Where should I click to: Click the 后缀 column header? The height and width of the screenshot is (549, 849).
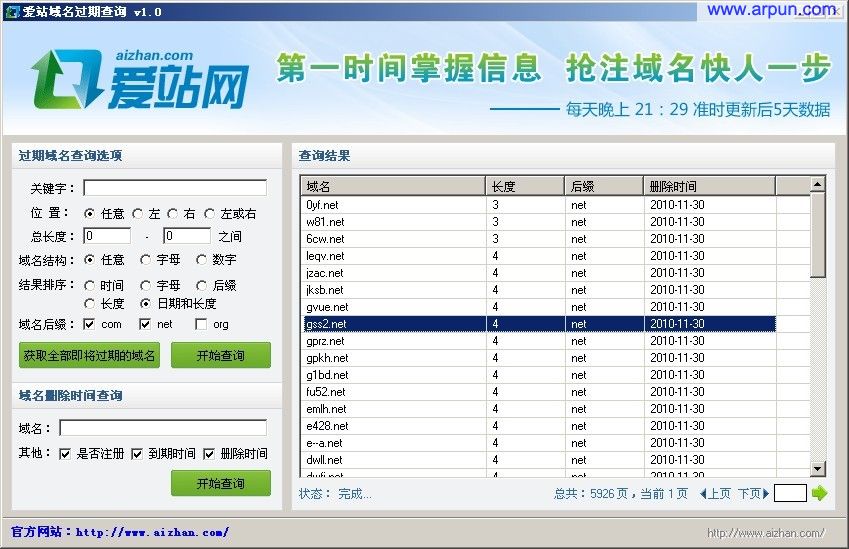[604, 186]
